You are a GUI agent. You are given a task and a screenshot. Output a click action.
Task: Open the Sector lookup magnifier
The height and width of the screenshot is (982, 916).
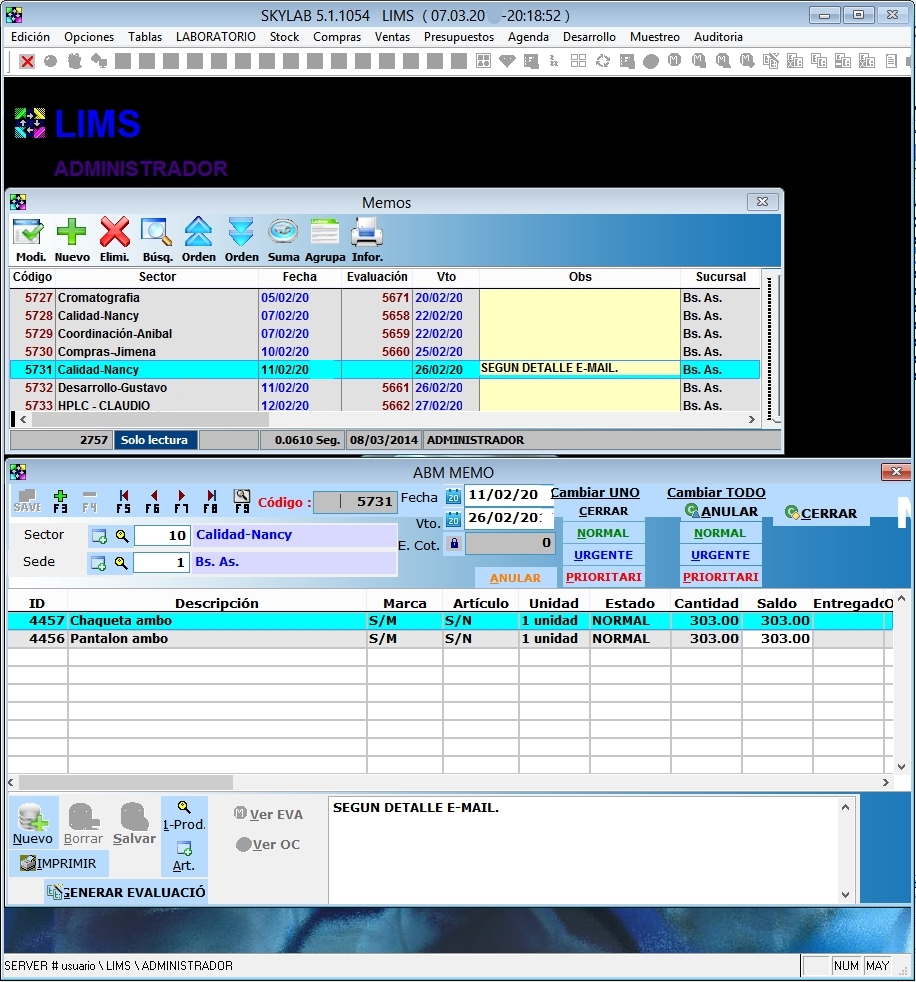(122, 536)
